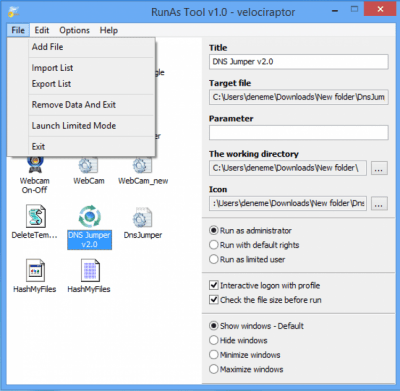Screen dimensions: 400x391
Task: Select Run as administrator option
Action: click(x=250, y=230)
